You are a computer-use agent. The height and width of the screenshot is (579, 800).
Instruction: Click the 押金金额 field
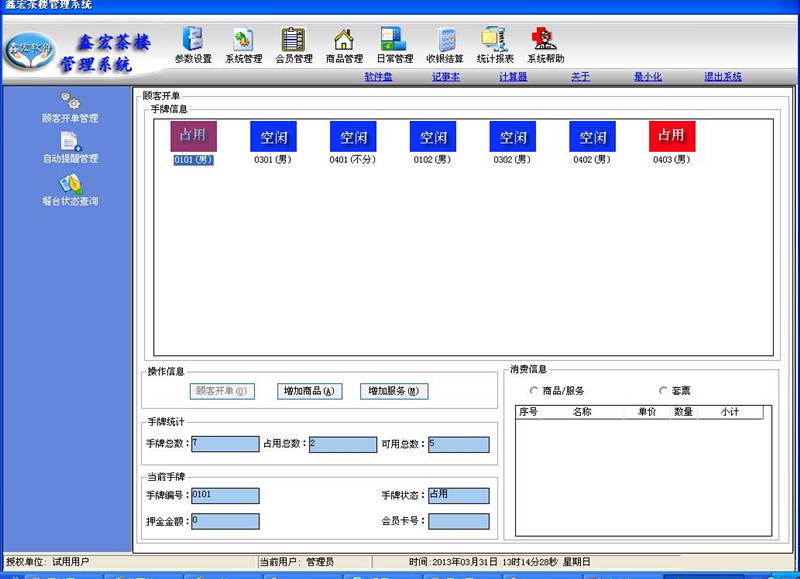tap(225, 521)
